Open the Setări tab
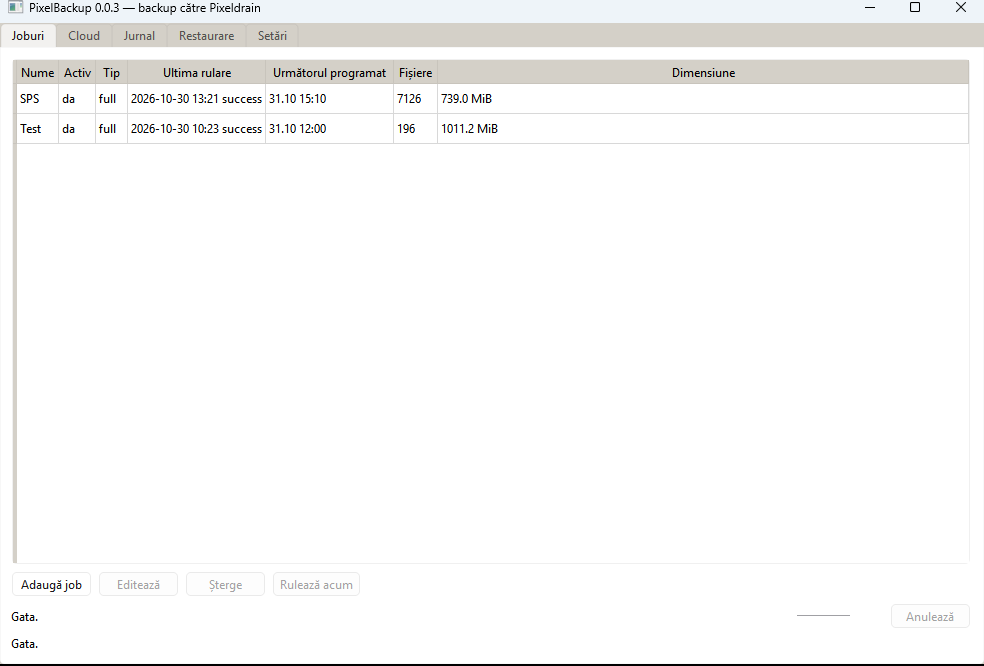The height and width of the screenshot is (666, 984). click(272, 36)
